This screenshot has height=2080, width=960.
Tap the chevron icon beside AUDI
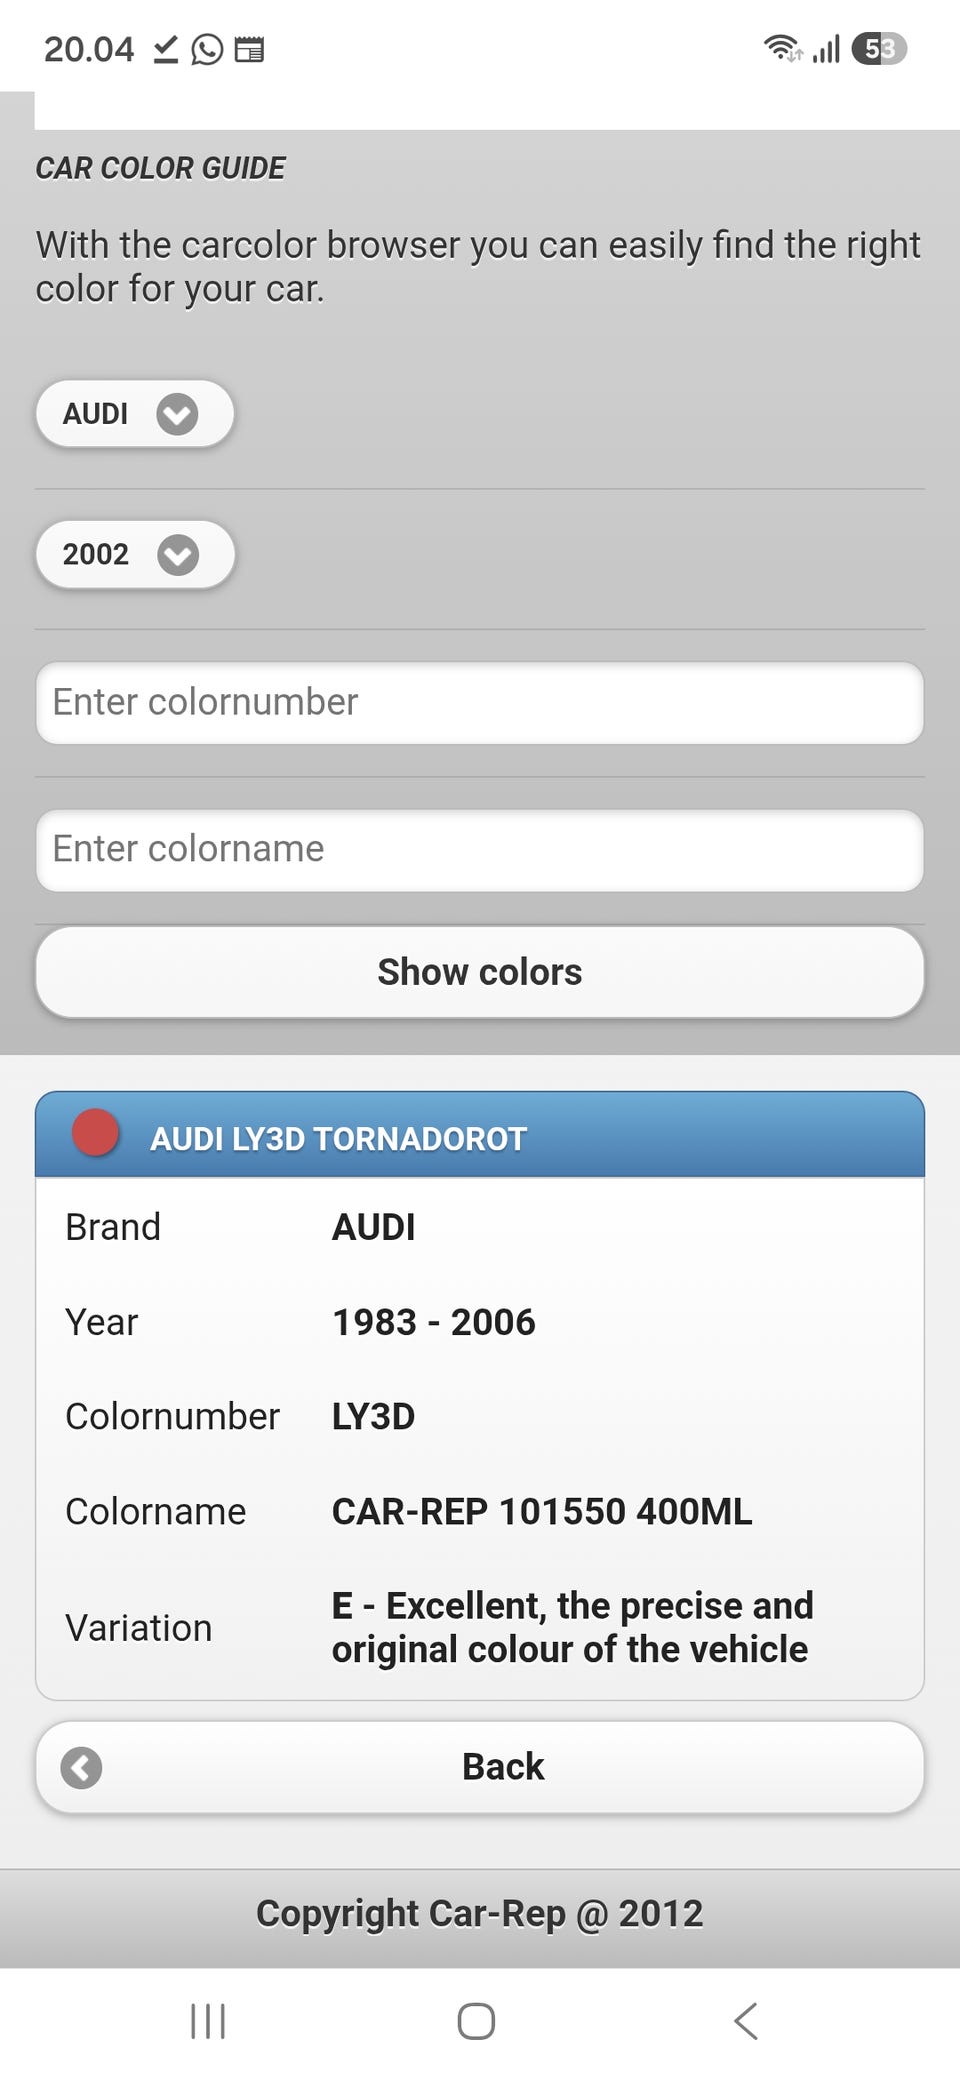[177, 414]
